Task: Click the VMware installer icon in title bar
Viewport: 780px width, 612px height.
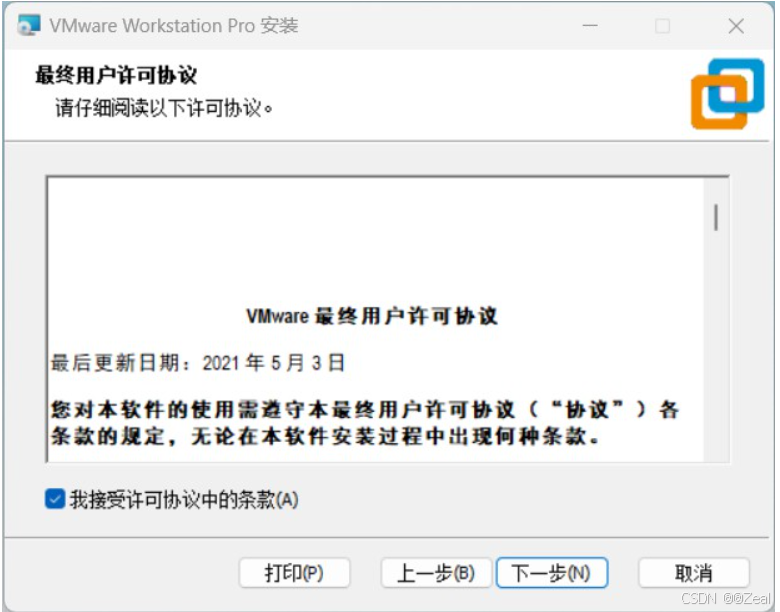Action: click(x=29, y=25)
